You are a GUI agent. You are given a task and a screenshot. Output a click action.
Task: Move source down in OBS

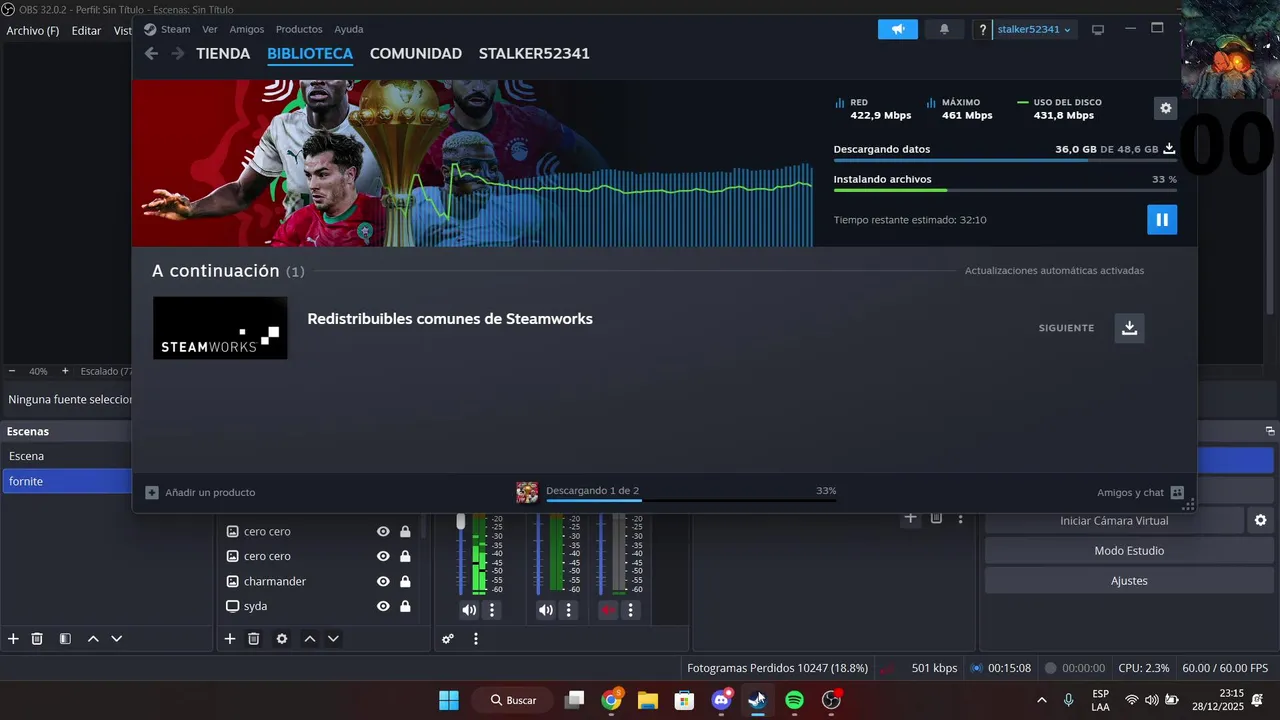333,638
